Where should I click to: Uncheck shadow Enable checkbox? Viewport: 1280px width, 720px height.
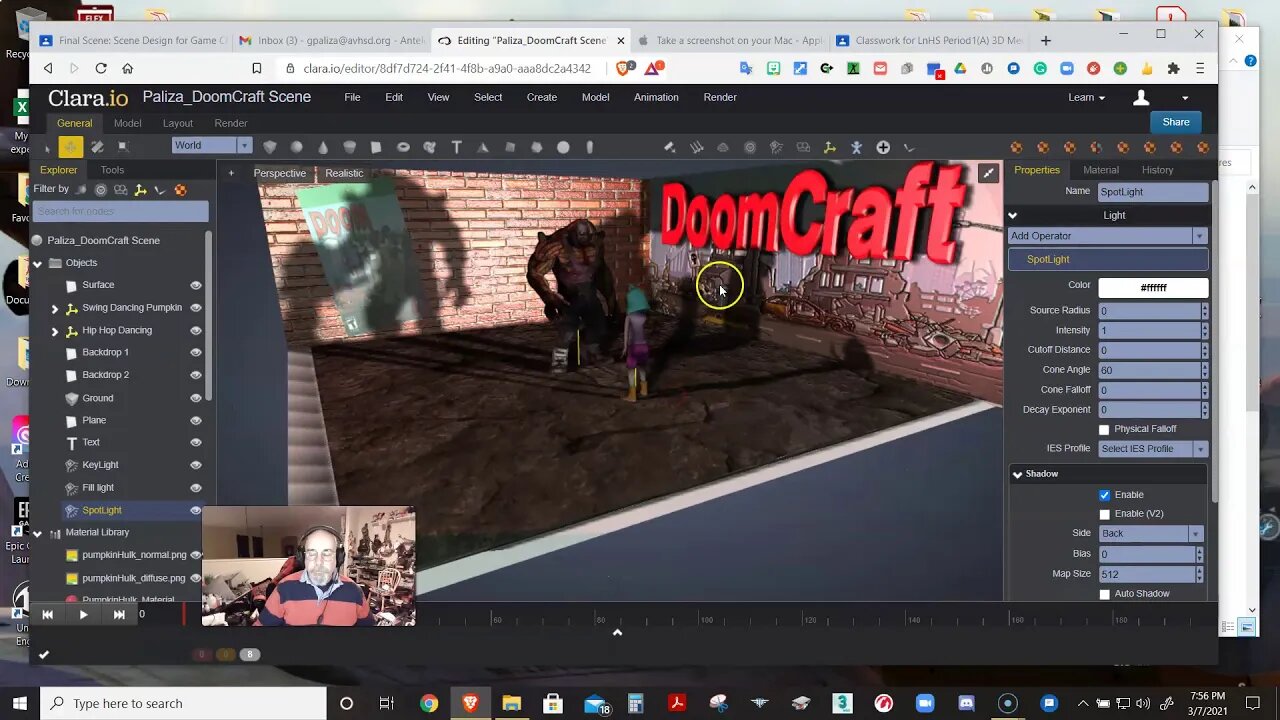coord(1104,495)
